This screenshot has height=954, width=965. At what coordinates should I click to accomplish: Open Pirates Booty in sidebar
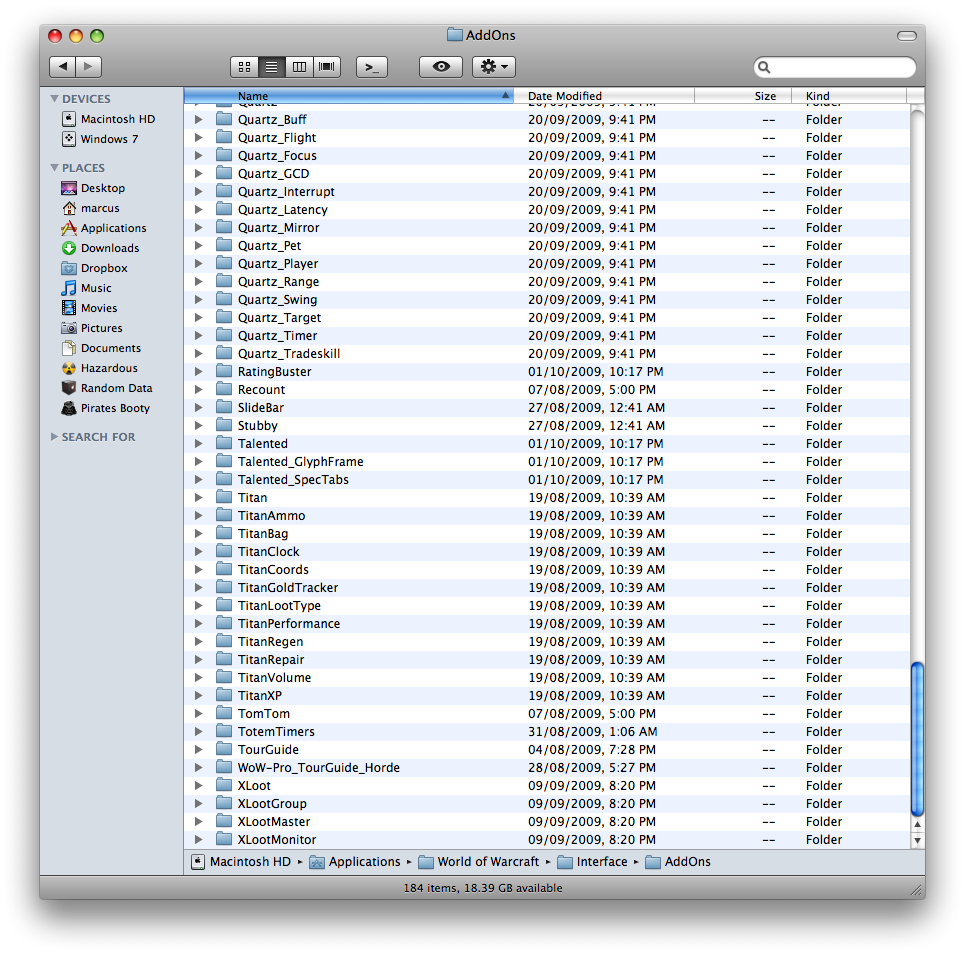pos(106,408)
